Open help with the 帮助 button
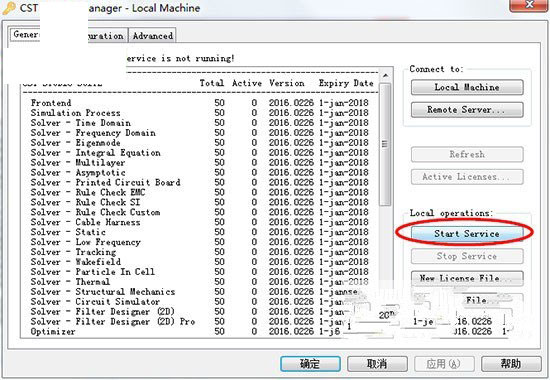 click(511, 364)
